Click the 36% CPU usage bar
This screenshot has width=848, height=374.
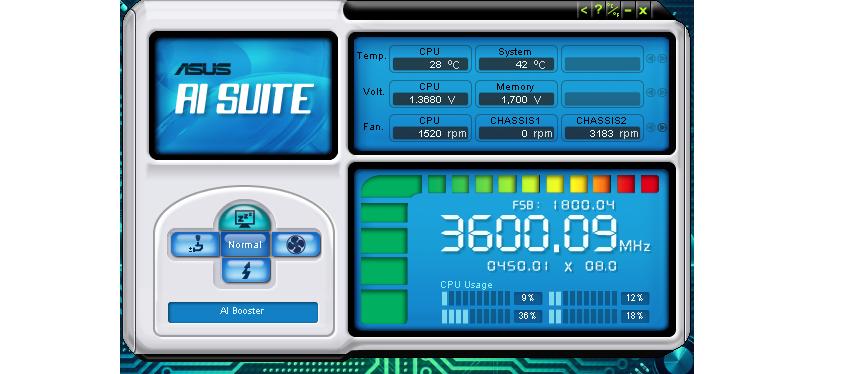(x=492, y=316)
